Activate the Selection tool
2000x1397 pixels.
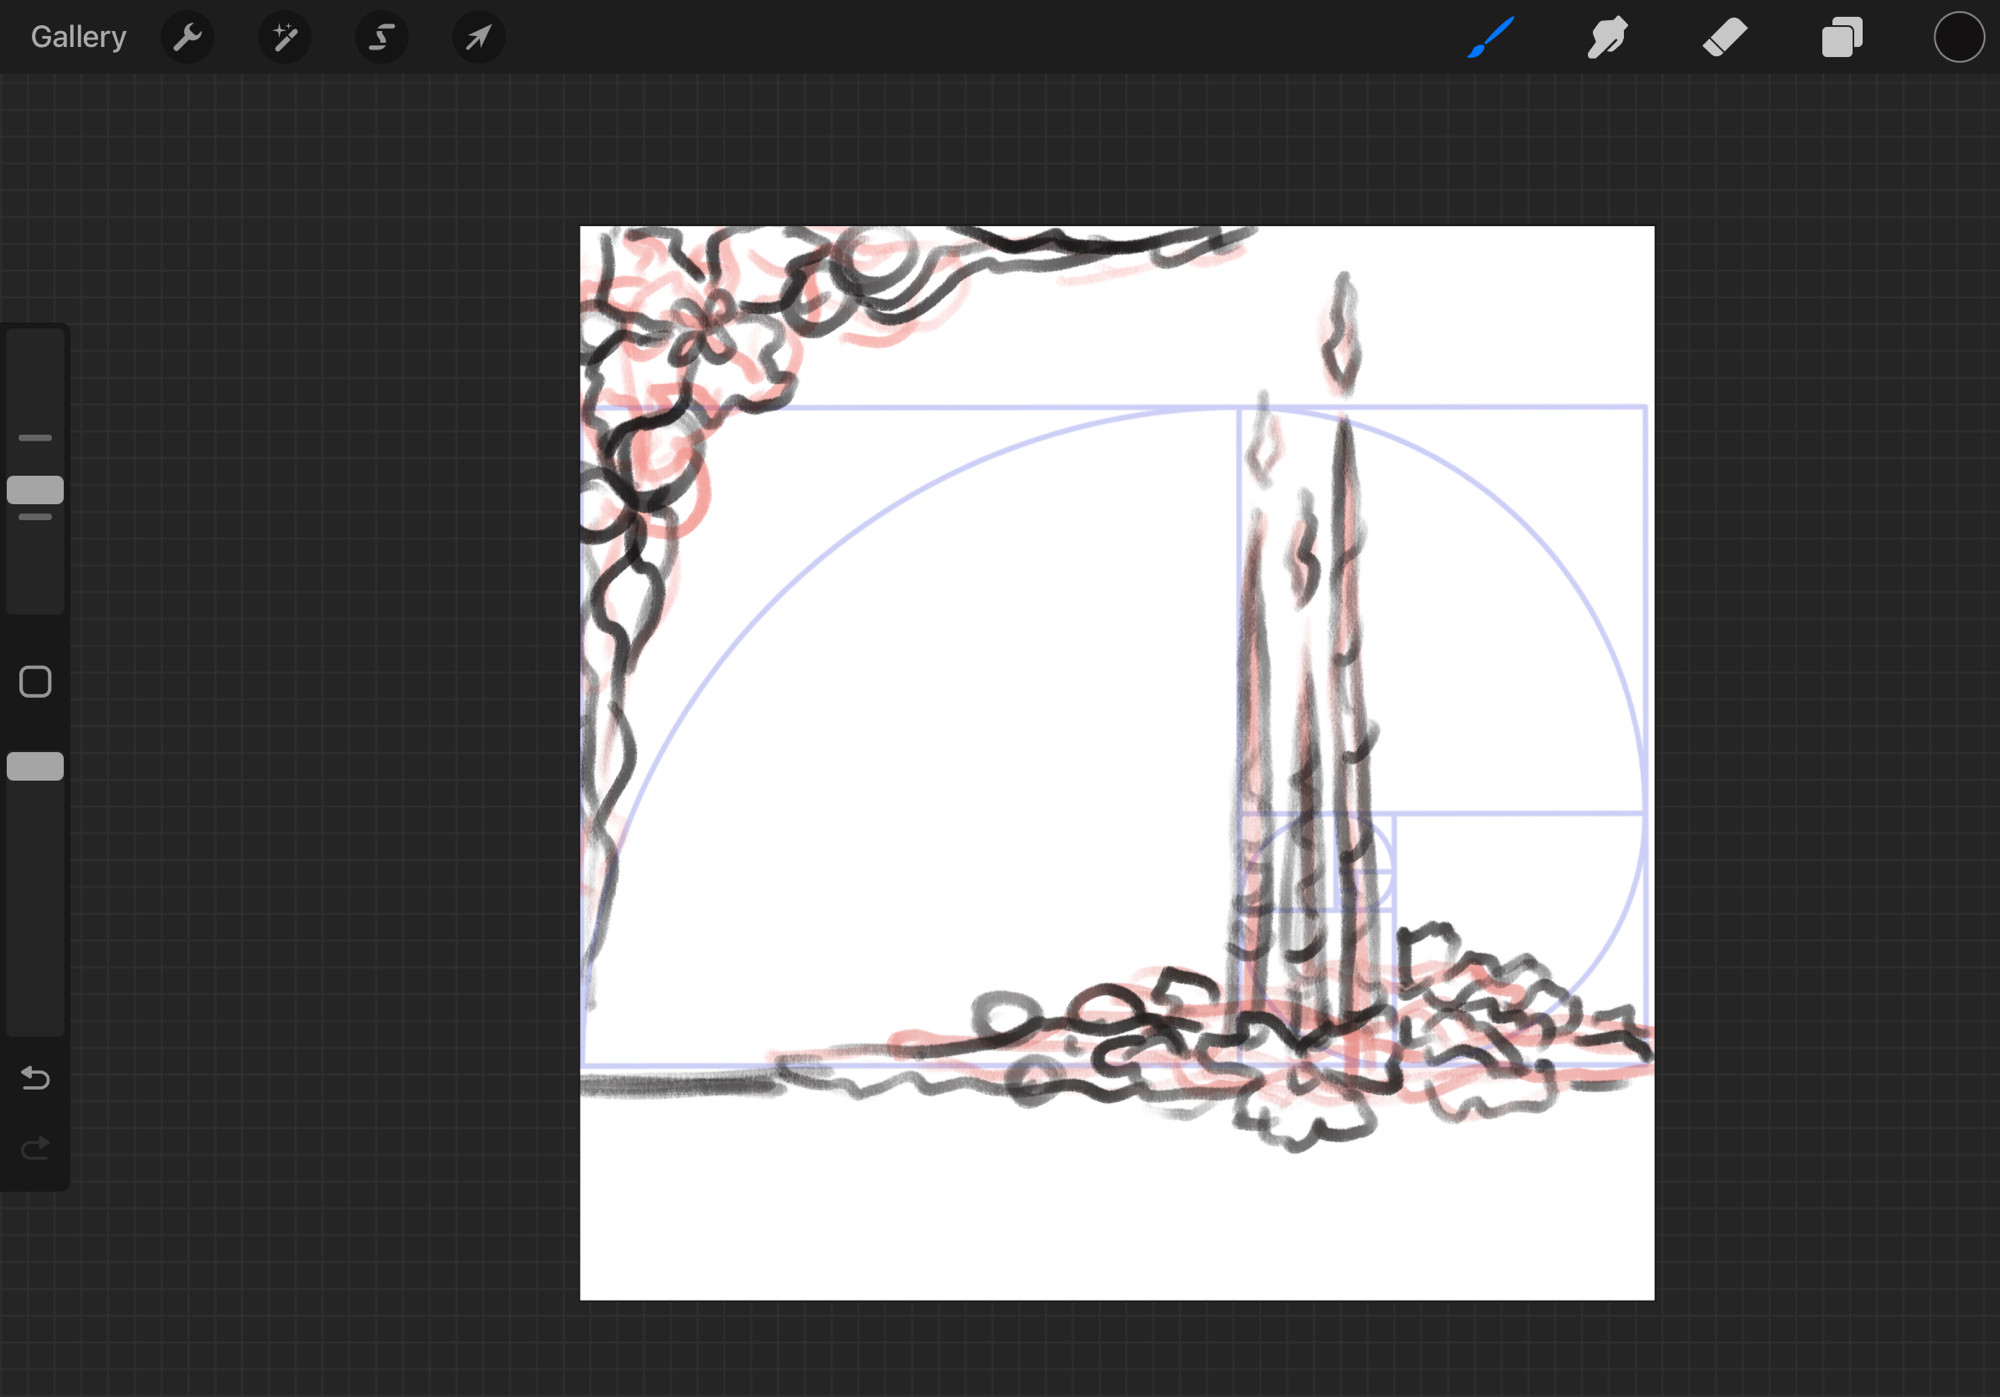(x=381, y=37)
